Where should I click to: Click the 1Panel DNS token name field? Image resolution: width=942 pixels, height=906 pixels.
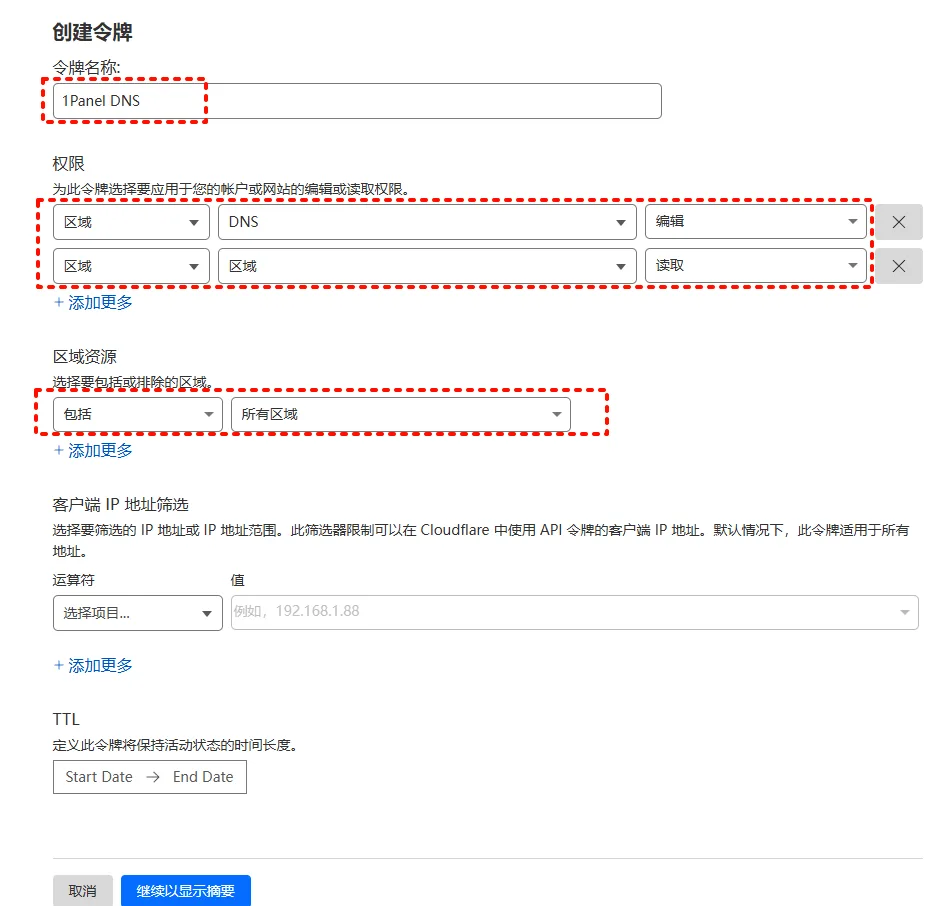click(357, 101)
